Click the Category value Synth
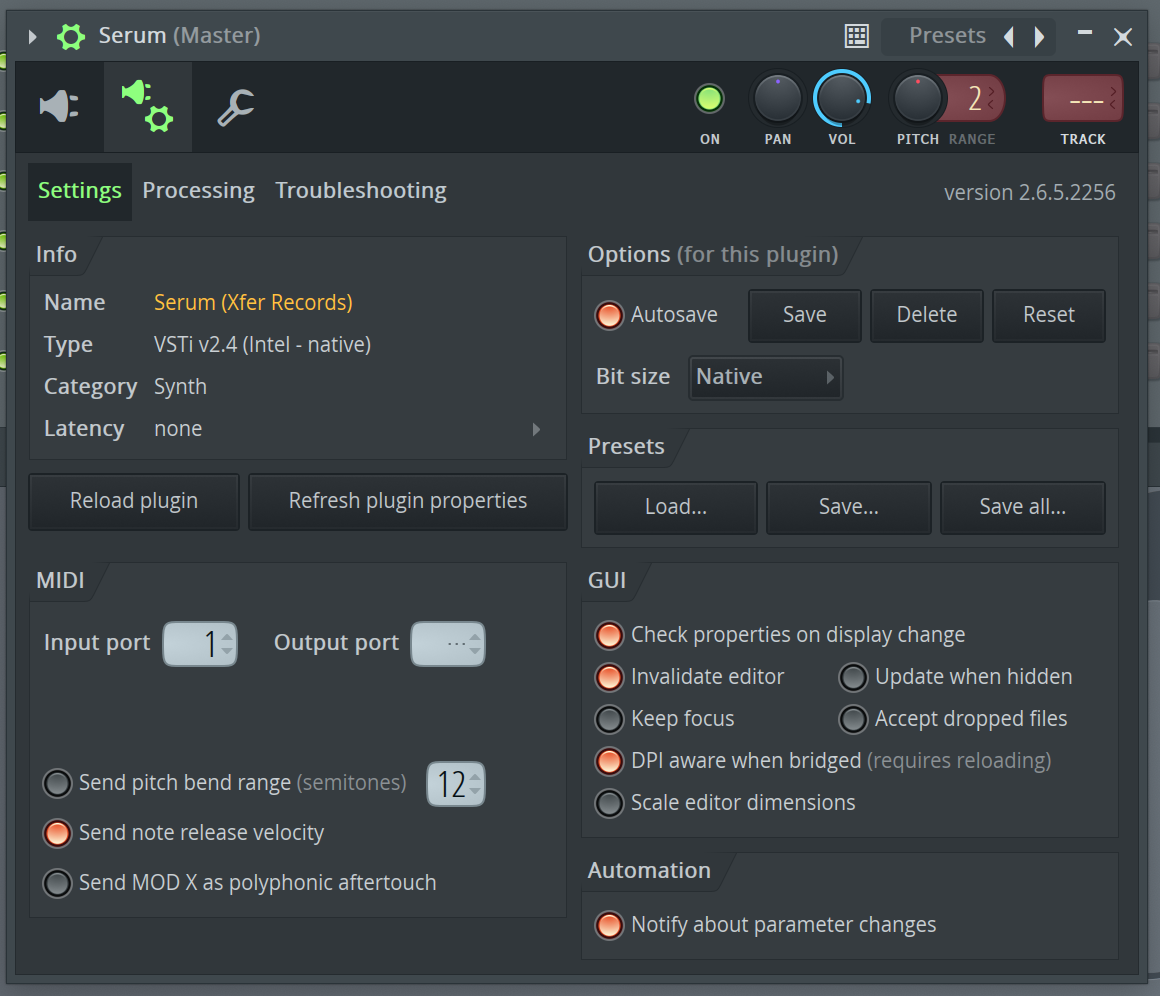The image size is (1160, 996). (181, 387)
